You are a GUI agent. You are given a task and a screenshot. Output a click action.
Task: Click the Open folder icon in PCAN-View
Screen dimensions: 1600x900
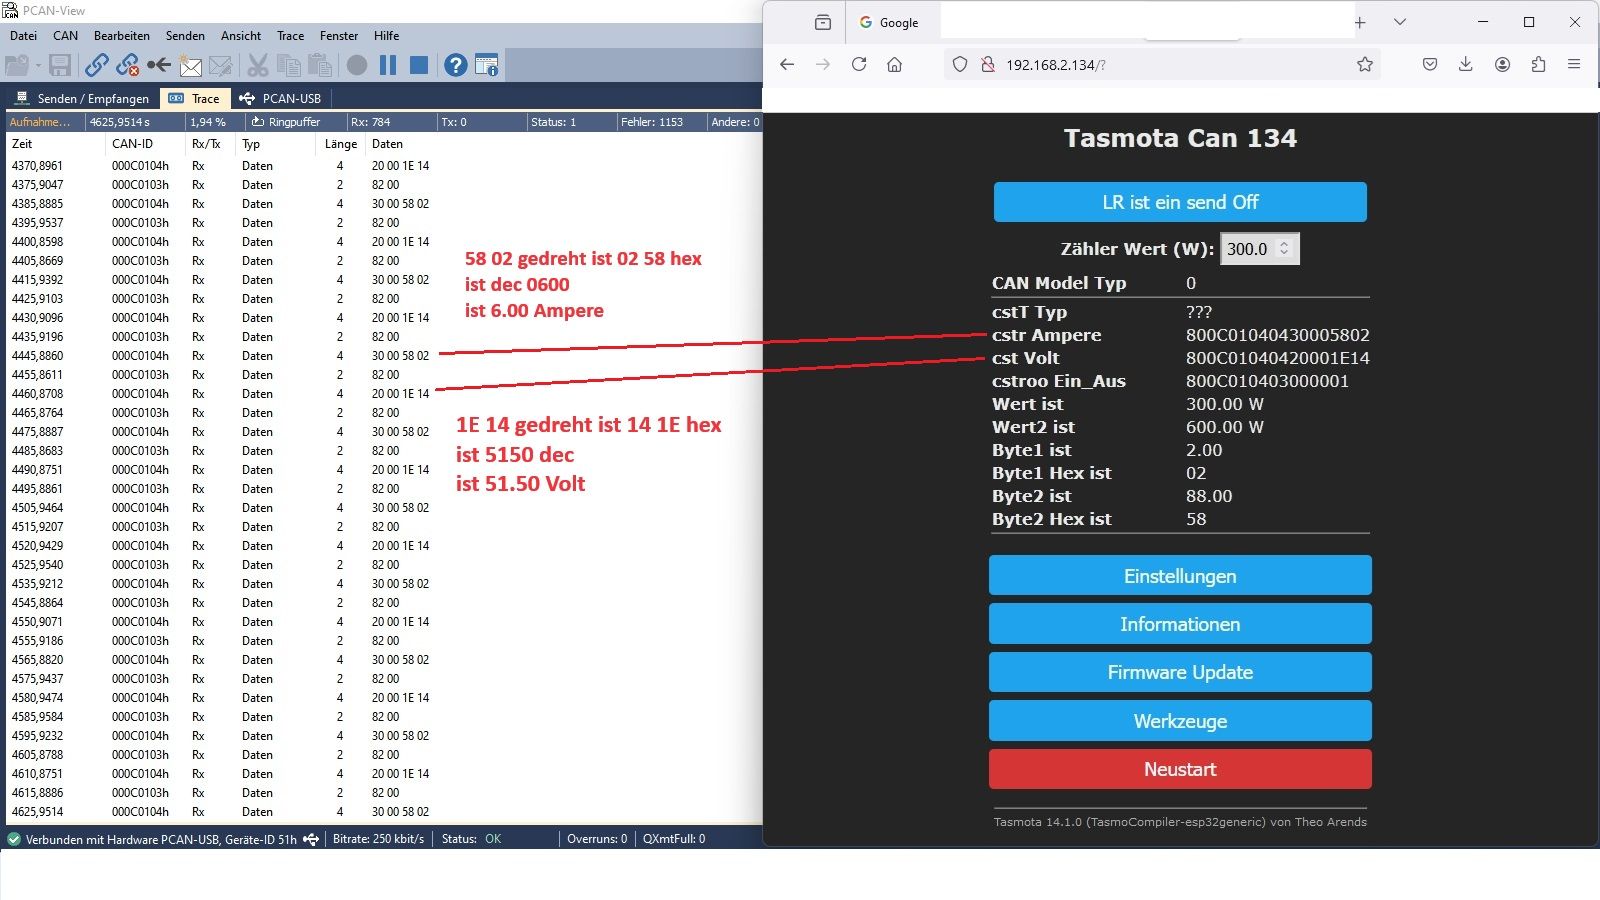[17, 65]
